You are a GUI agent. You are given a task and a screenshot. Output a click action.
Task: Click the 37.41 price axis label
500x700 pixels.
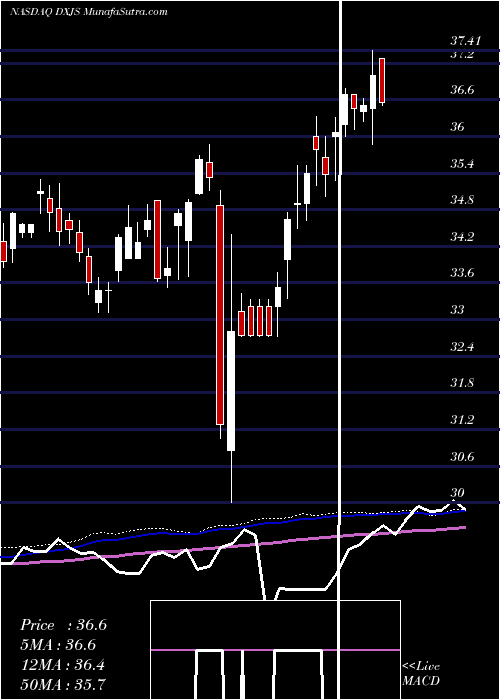pyautogui.click(x=466, y=42)
